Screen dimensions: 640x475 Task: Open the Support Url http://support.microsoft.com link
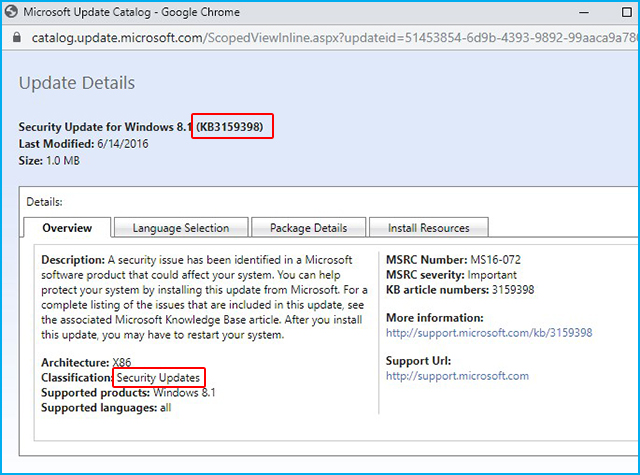click(457, 376)
